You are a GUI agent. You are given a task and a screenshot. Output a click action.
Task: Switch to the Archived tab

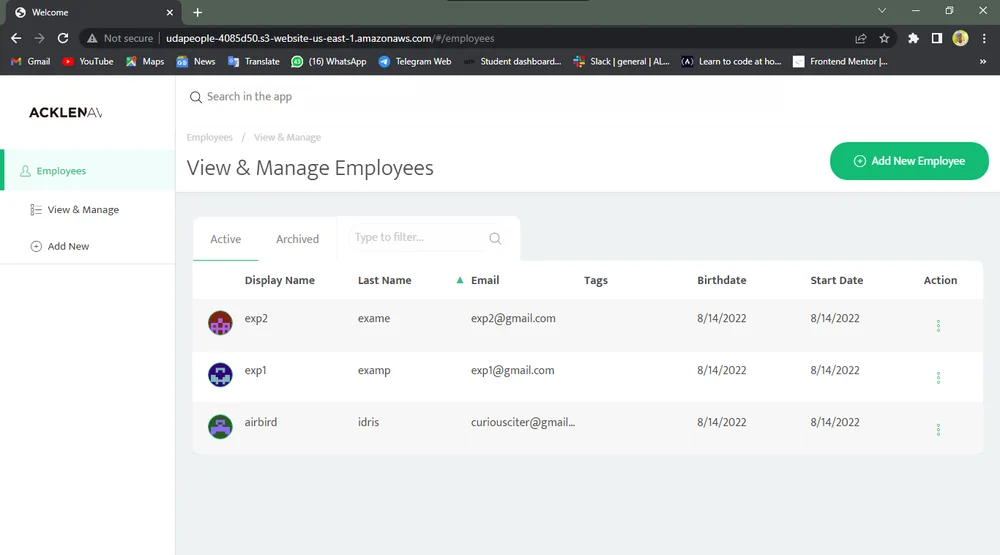(x=297, y=239)
